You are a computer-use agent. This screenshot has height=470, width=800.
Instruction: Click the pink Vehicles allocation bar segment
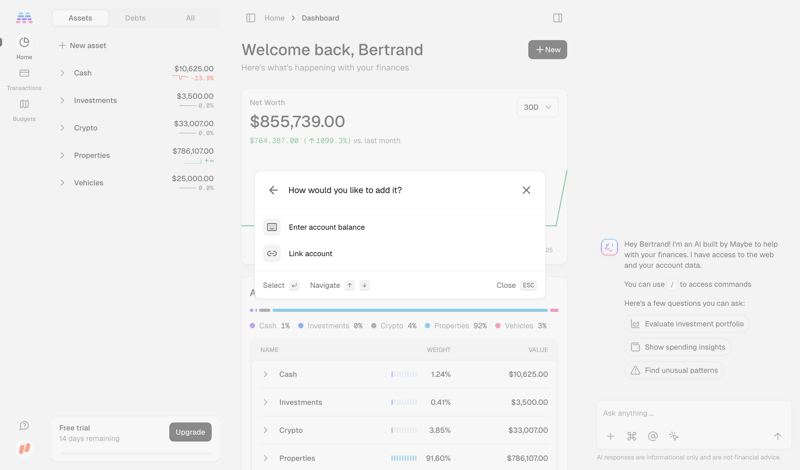click(x=554, y=310)
